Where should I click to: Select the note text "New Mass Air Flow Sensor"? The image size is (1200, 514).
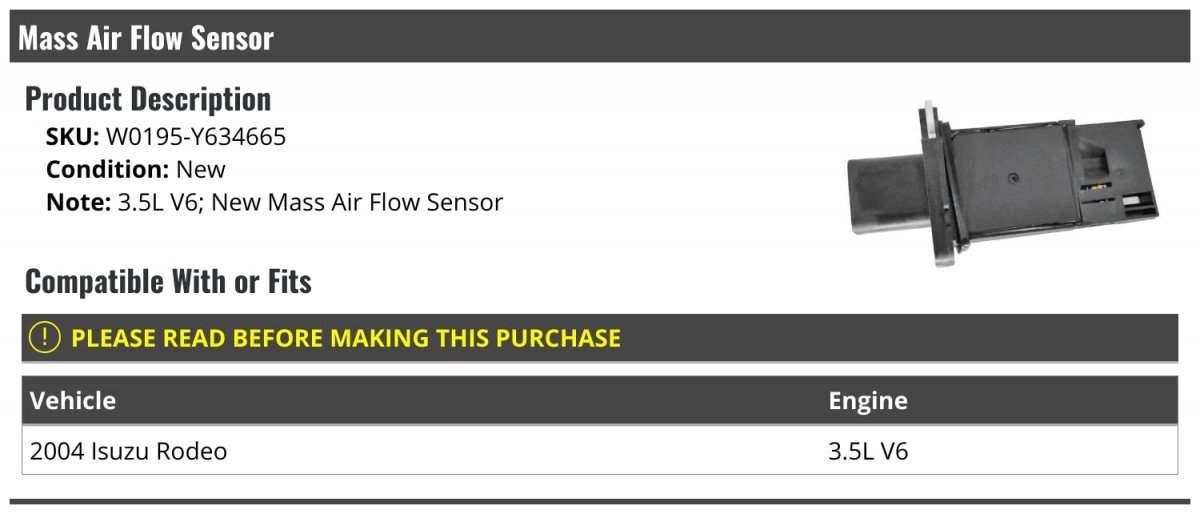click(358, 203)
